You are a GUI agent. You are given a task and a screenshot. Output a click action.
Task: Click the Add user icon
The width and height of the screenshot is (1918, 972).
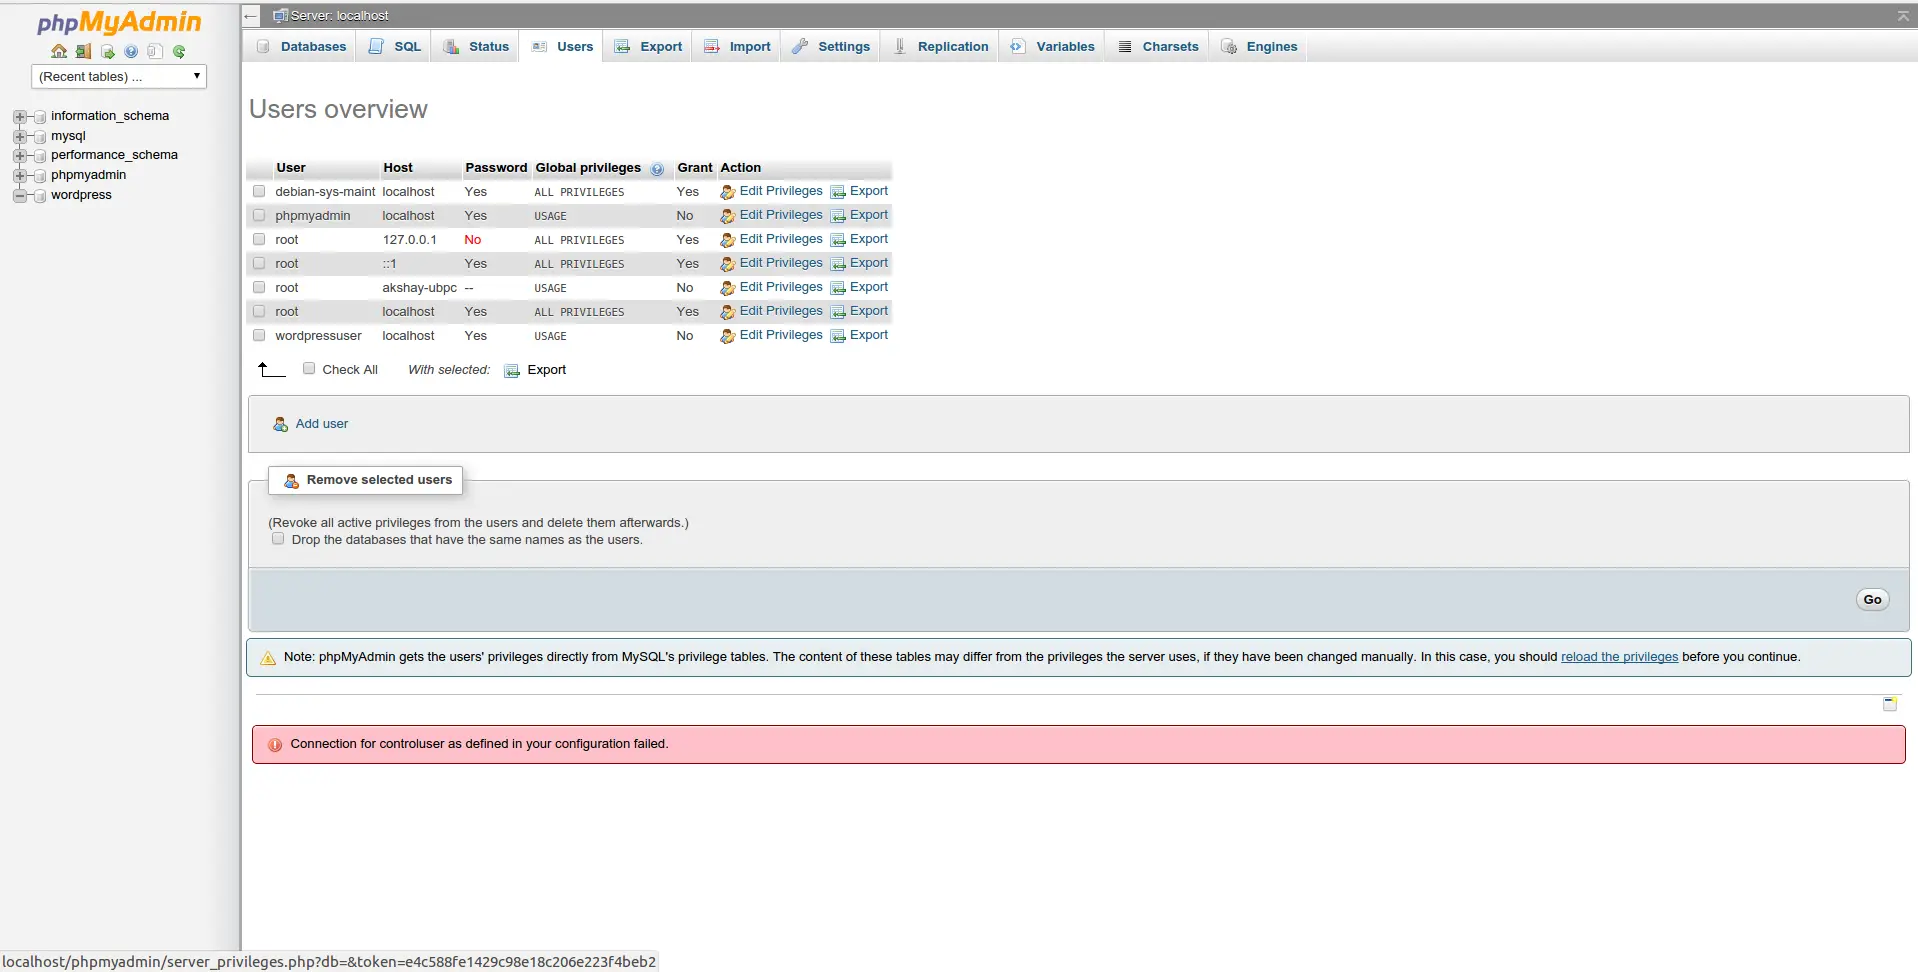pos(281,425)
